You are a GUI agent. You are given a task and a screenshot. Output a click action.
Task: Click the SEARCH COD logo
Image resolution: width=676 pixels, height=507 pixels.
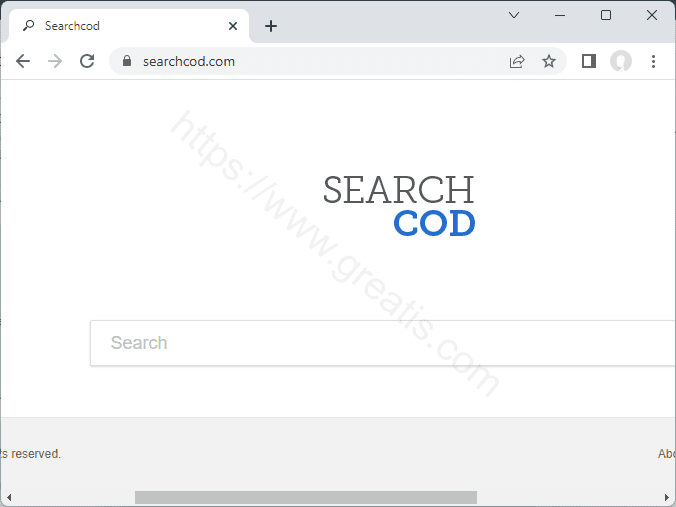[399, 206]
